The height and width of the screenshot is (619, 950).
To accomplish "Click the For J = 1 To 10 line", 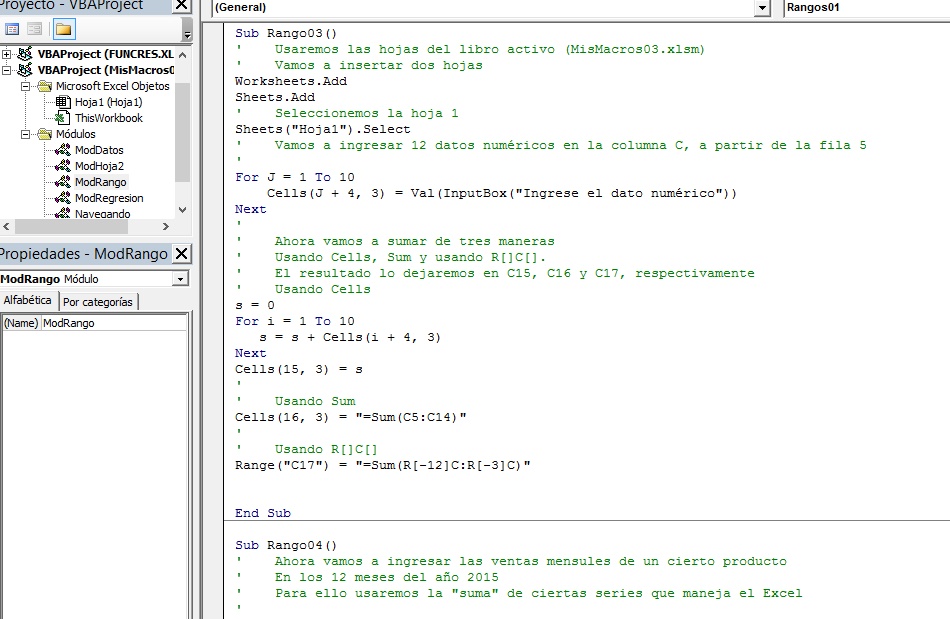I will [x=295, y=177].
